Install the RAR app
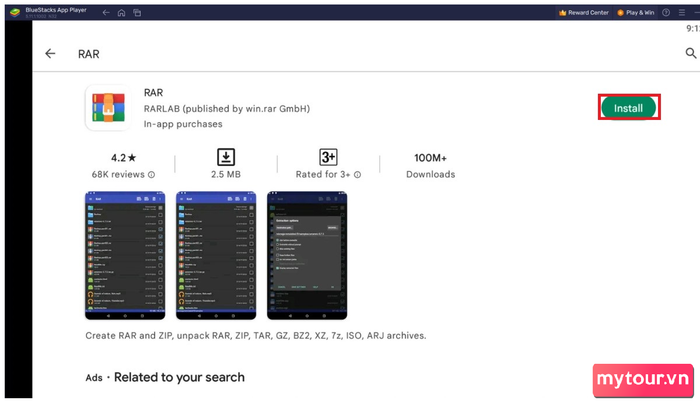The image size is (700, 405). click(629, 108)
